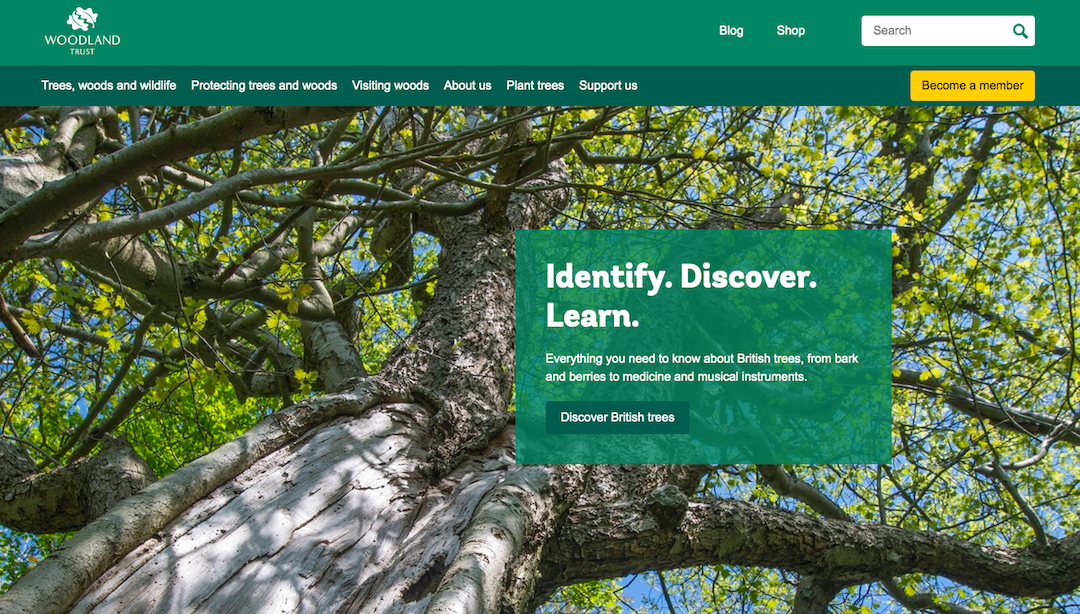Go to the Shop page
Viewport: 1080px width, 614px height.
[790, 31]
